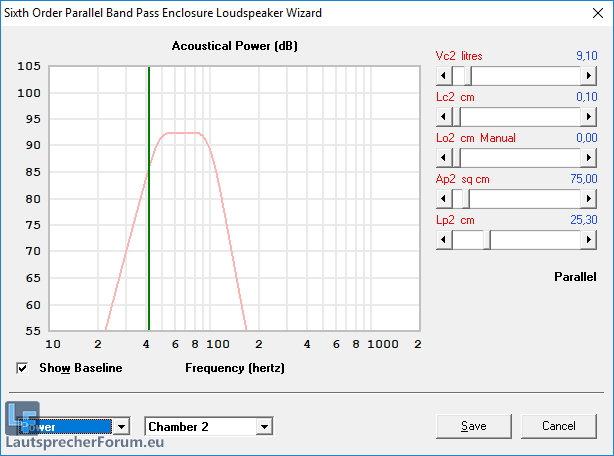Increase Lc2 cm with right arrow

(x=587, y=116)
